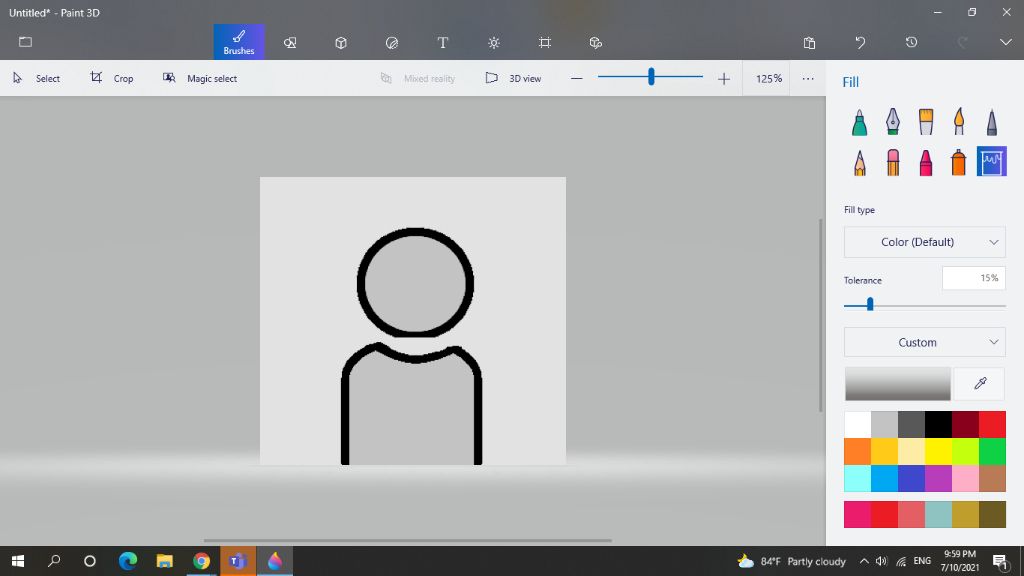Switch to 3D view mode

click(512, 78)
